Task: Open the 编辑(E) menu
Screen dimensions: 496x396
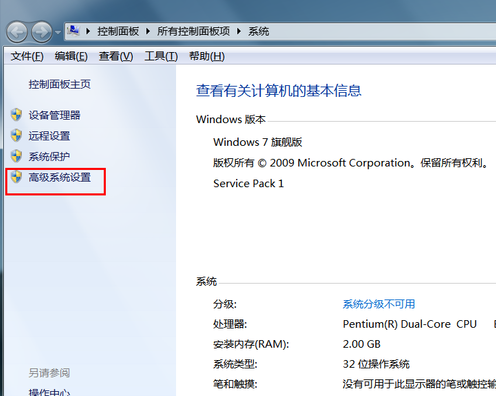Action: (x=71, y=56)
